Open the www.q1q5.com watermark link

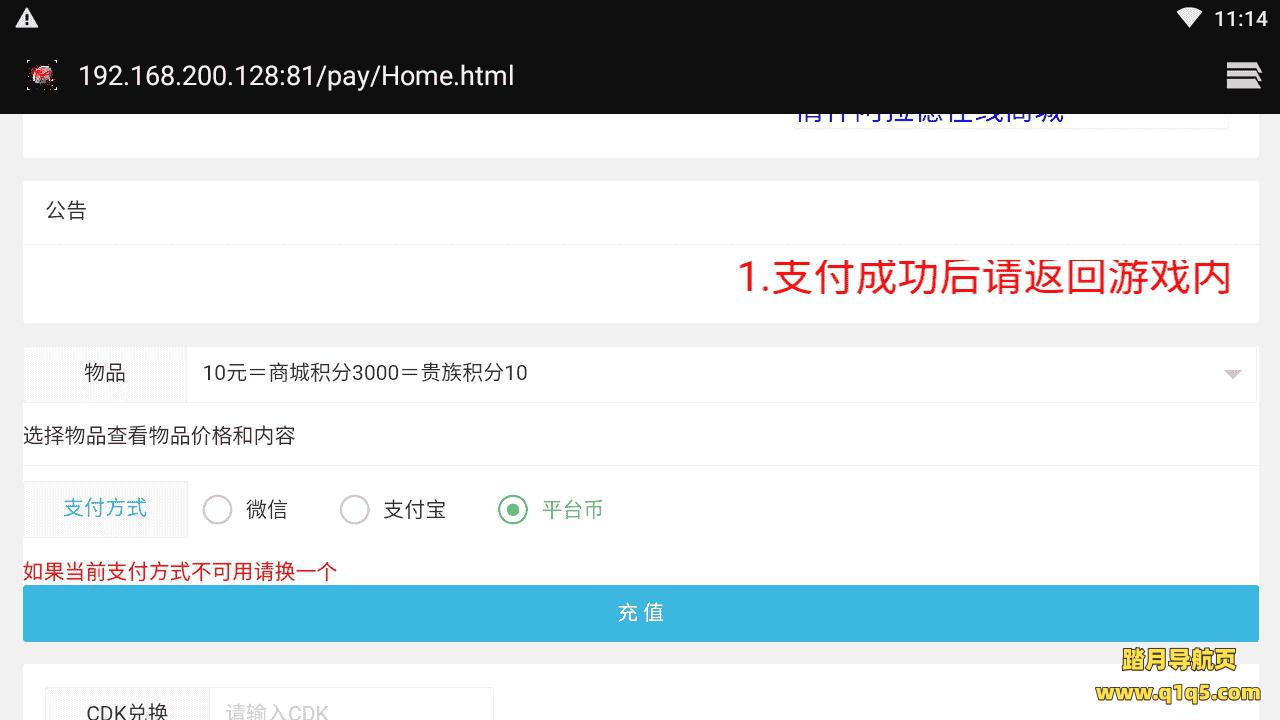[x=1178, y=693]
